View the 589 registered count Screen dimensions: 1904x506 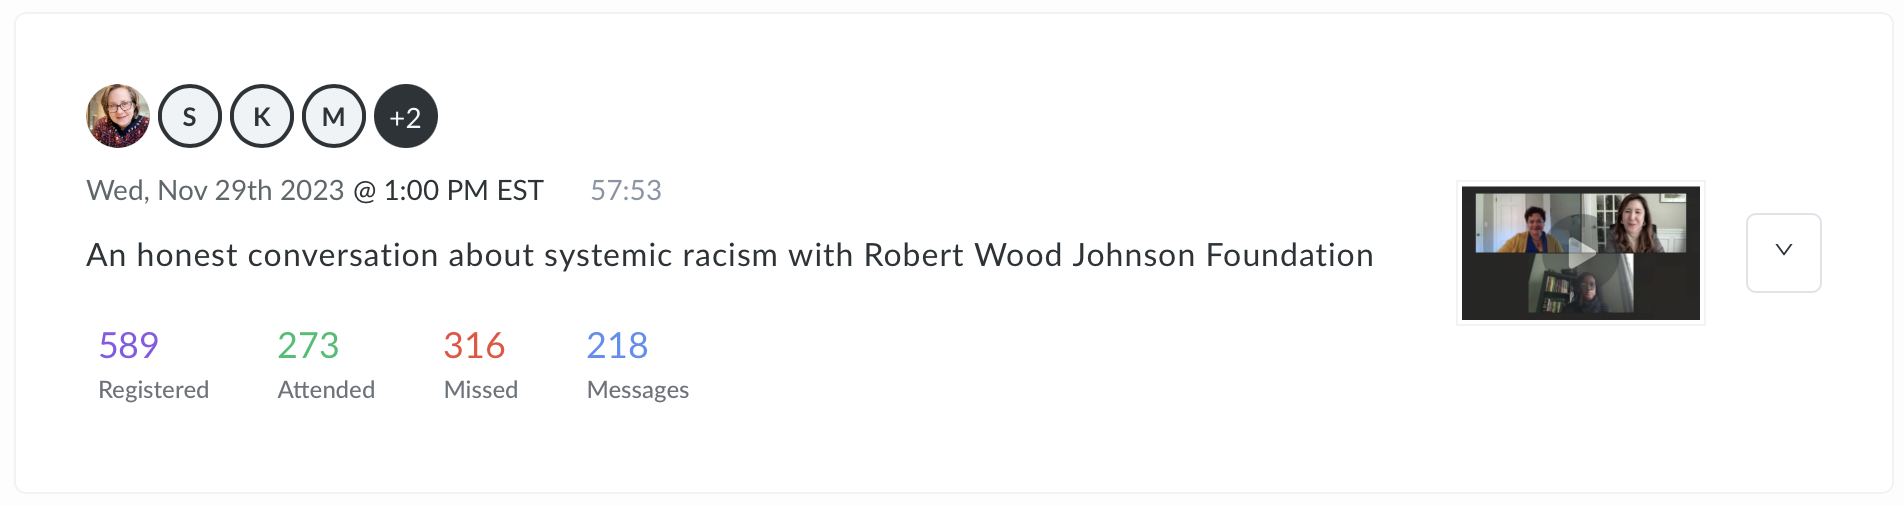[128, 345]
